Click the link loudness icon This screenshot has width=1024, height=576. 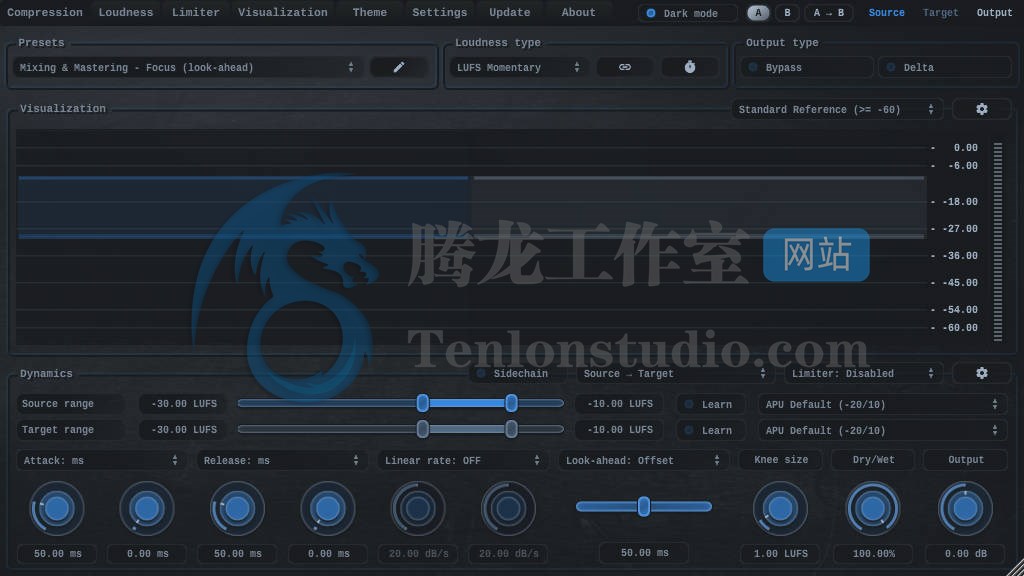(625, 67)
